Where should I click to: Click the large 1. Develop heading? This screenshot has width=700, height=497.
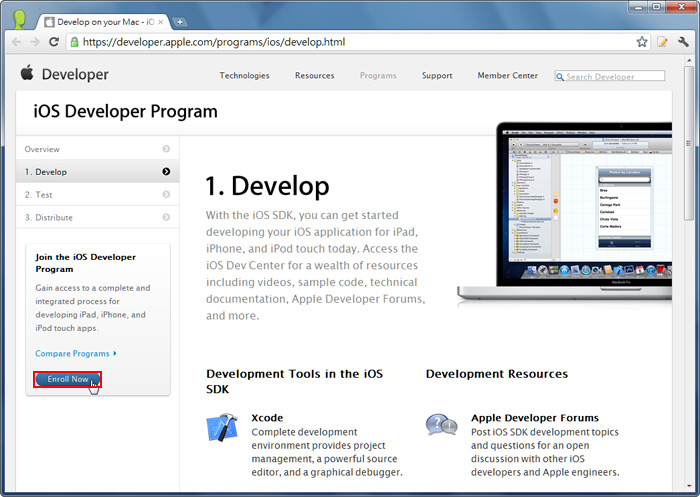267,186
